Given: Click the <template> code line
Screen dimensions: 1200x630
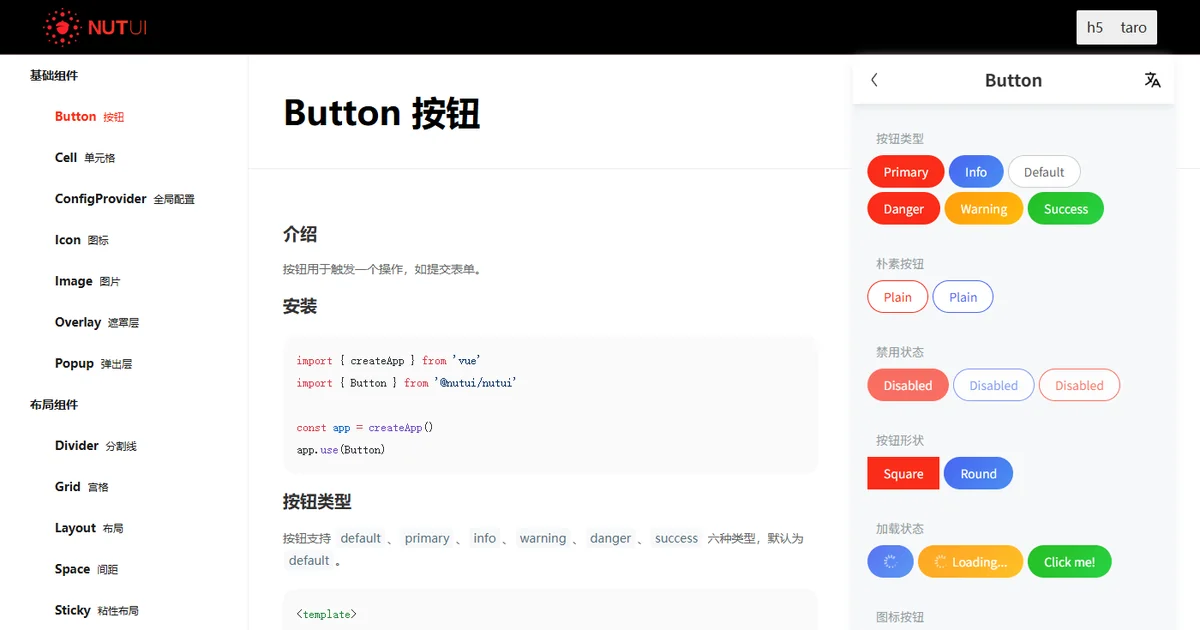Looking at the screenshot, I should click(326, 614).
